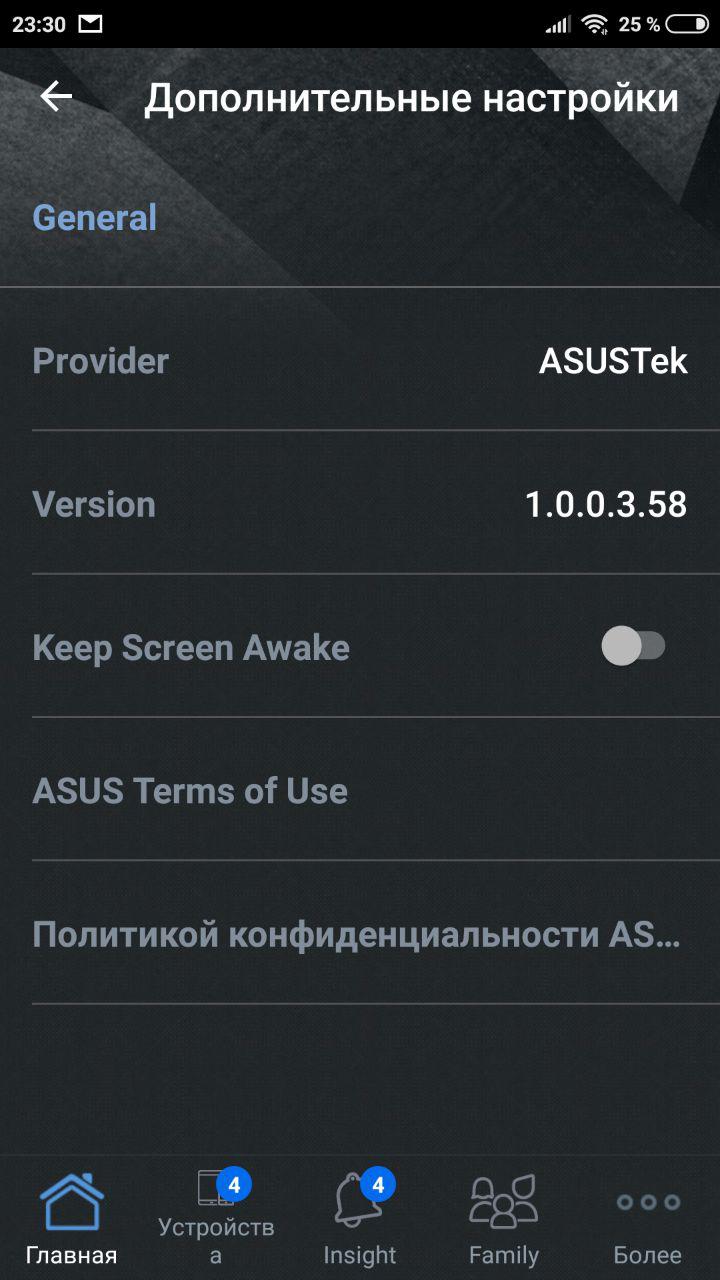720x1280 pixels.
Task: Open the Family people icon
Action: pos(503,1201)
